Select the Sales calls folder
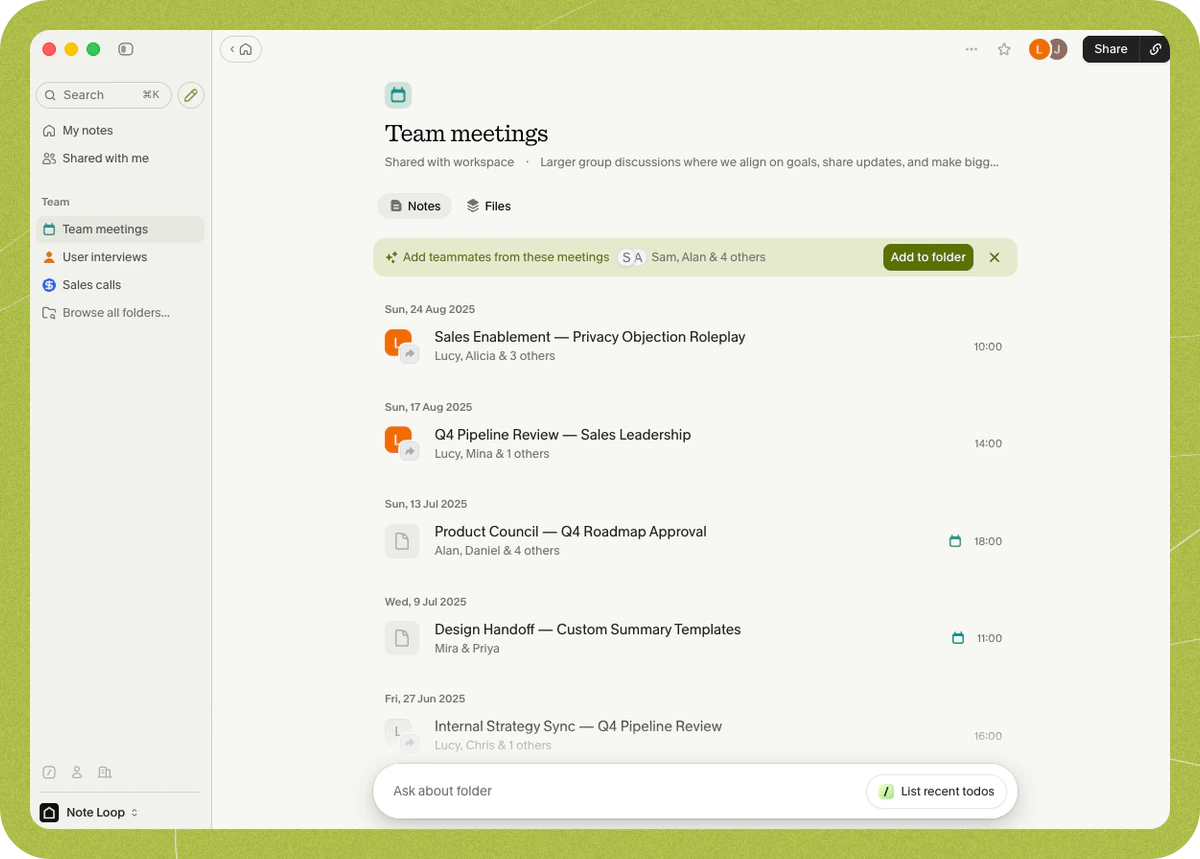 (120, 285)
